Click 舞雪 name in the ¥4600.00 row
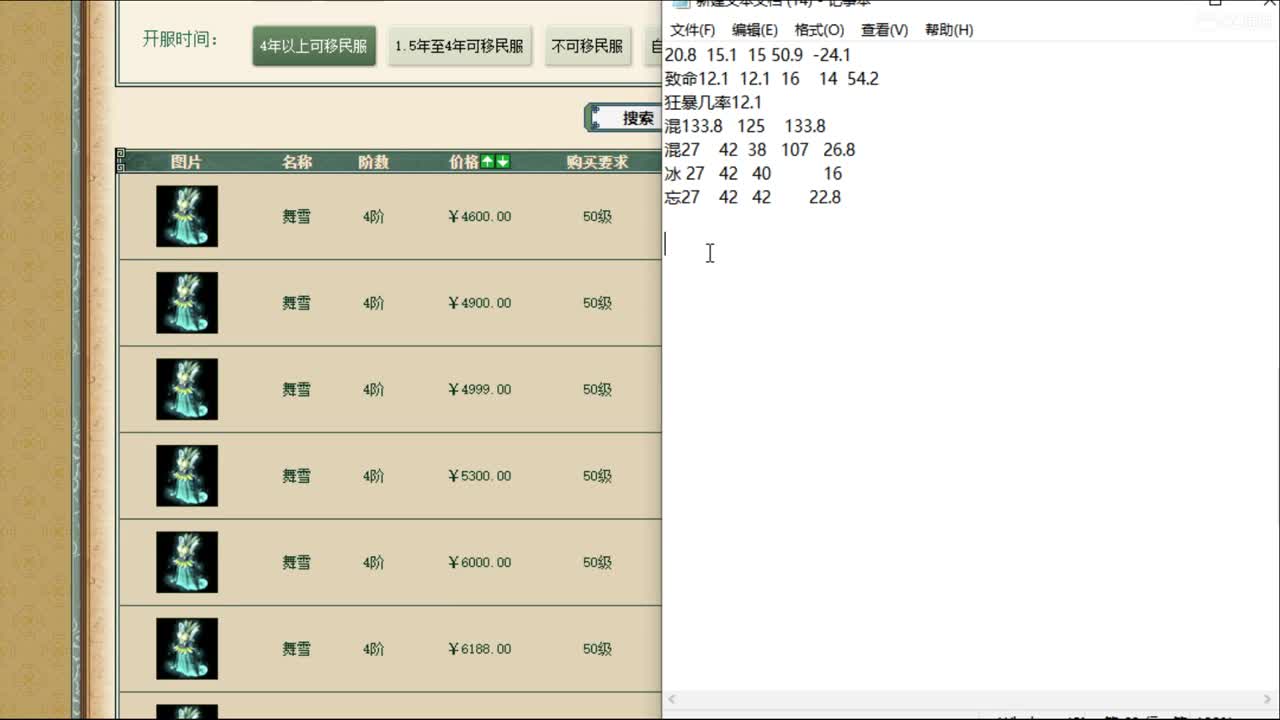The width and height of the screenshot is (1280, 720). [297, 216]
